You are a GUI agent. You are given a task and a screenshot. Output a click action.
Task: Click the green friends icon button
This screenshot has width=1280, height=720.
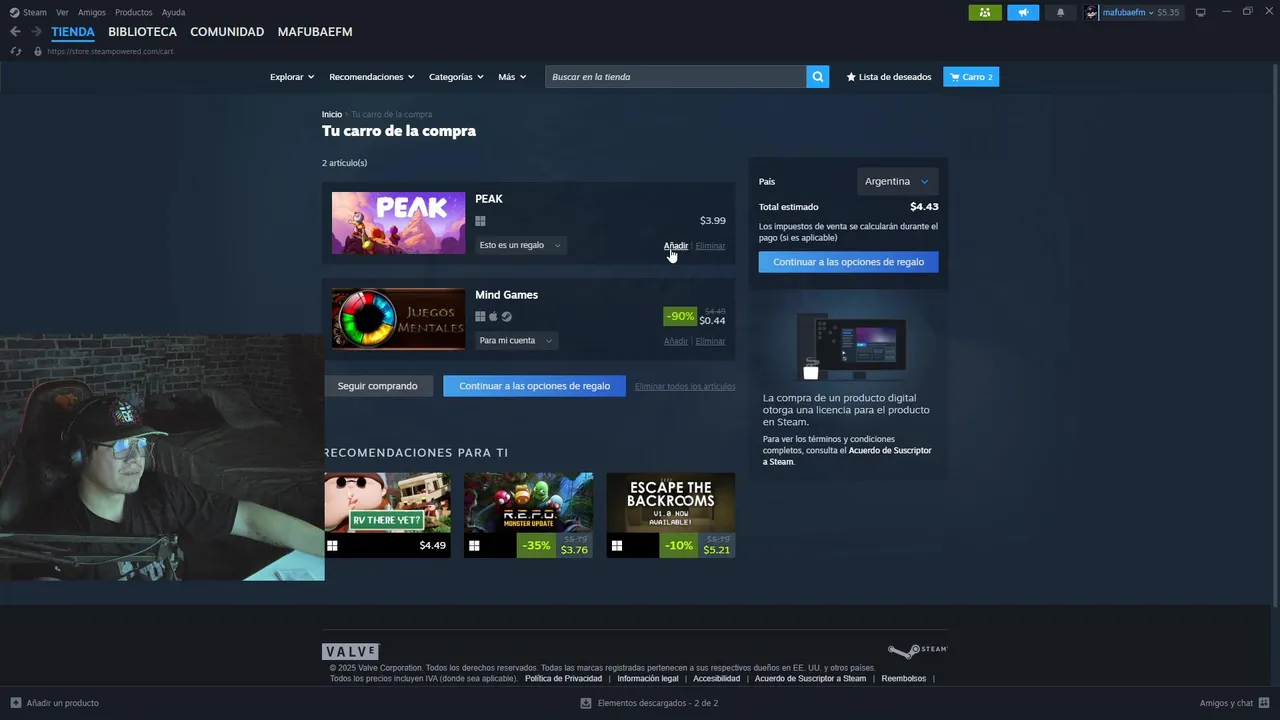985,12
